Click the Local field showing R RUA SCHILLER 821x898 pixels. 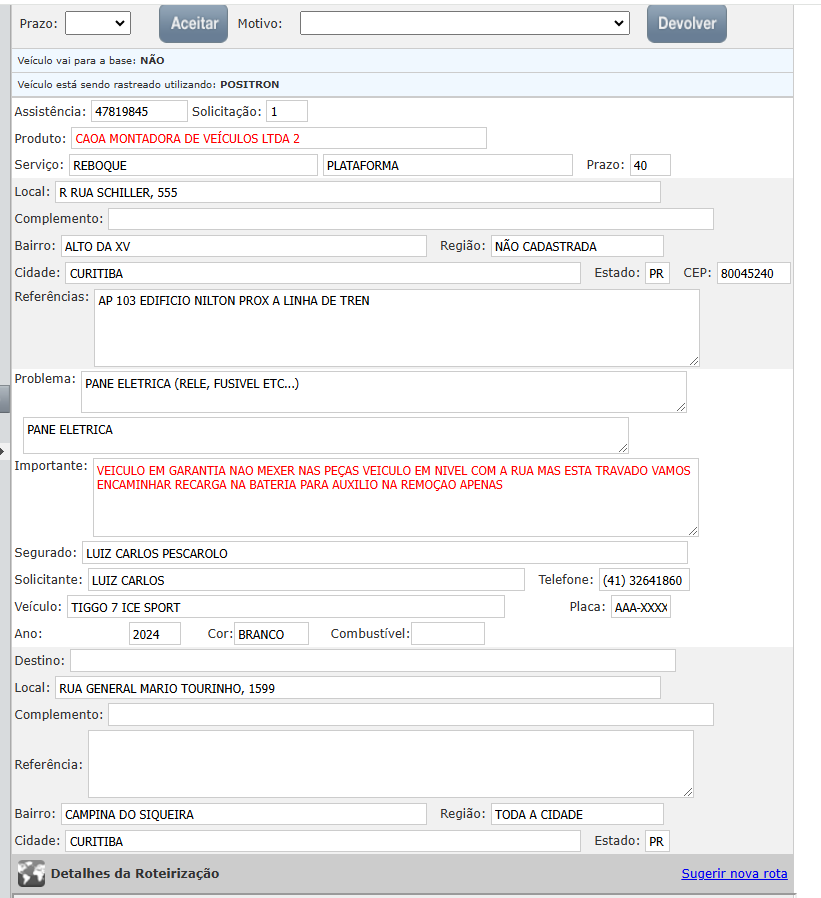(x=357, y=192)
